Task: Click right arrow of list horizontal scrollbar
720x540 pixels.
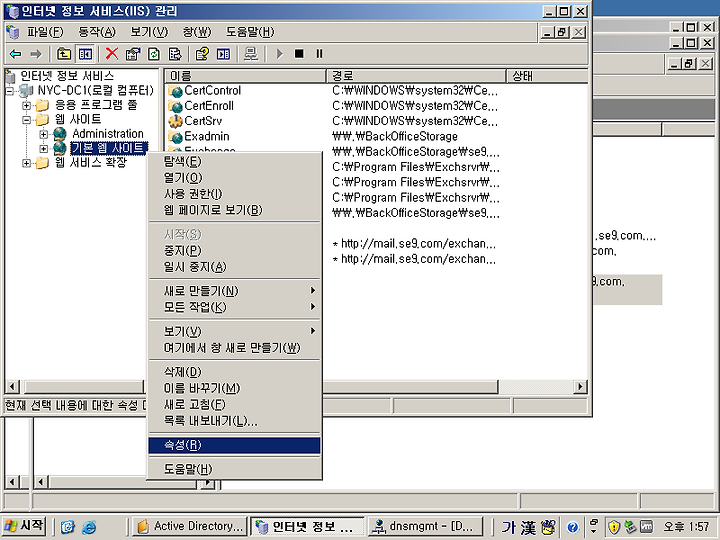Action: 580,387
